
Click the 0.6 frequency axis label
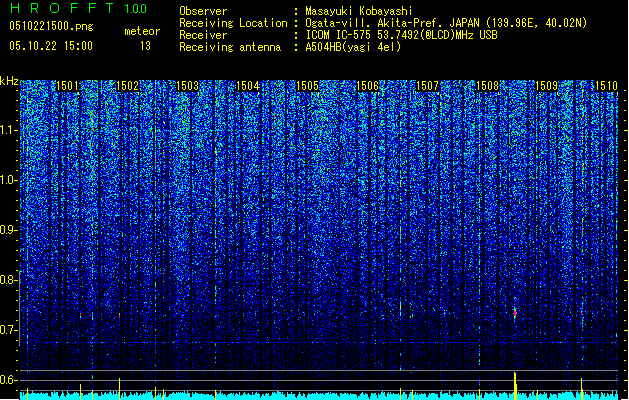click(8, 380)
